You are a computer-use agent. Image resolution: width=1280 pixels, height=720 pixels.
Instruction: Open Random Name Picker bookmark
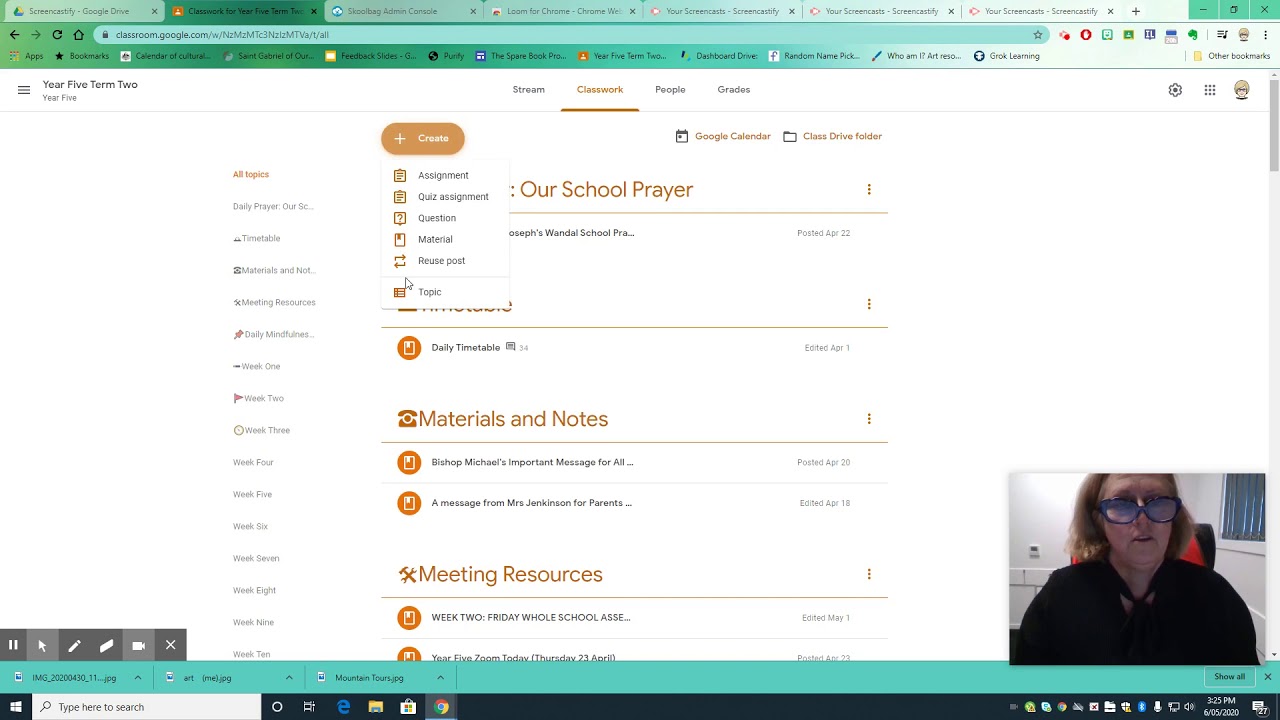[814, 56]
